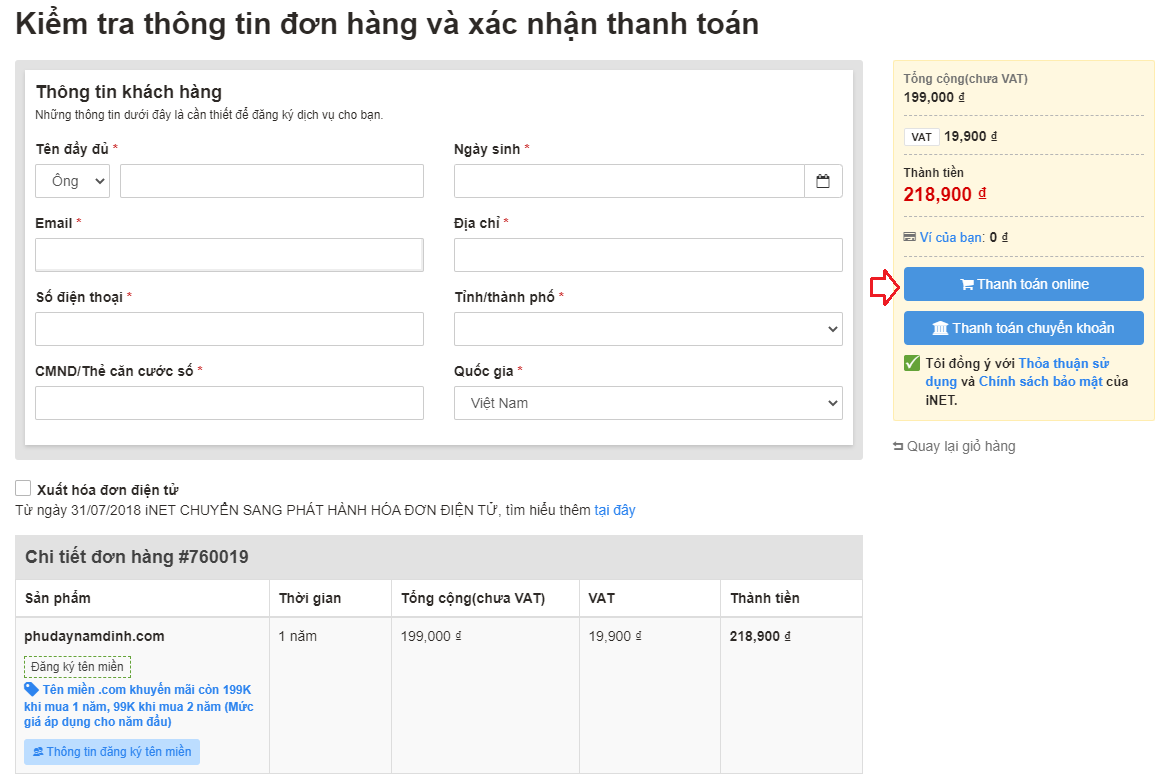Open Thông tin đăng ký tên miền button

click(x=112, y=752)
